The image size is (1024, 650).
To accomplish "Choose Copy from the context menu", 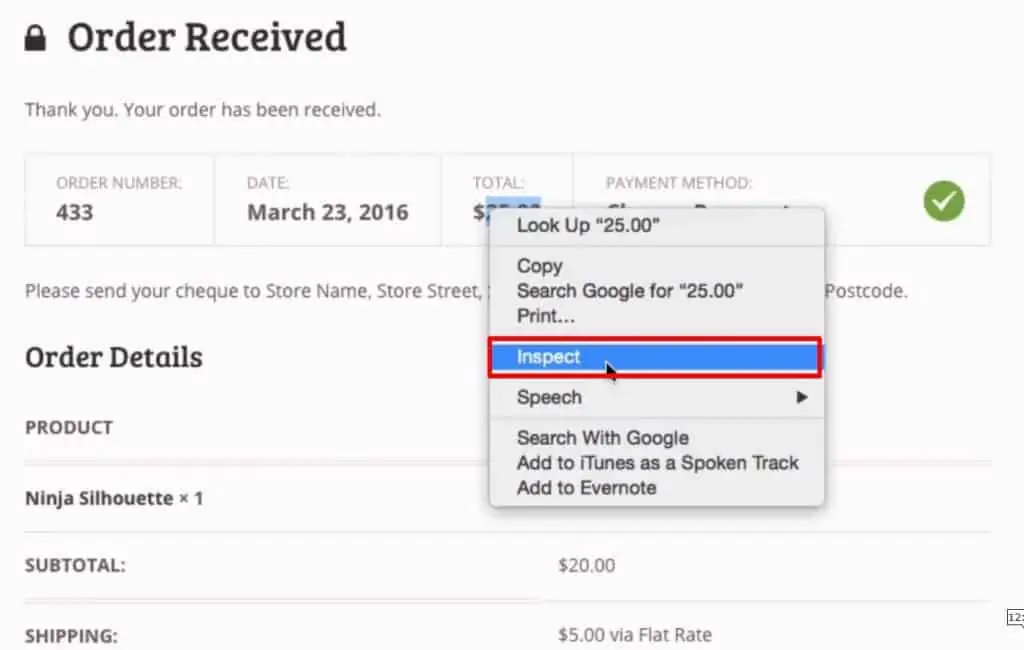I will [x=539, y=266].
